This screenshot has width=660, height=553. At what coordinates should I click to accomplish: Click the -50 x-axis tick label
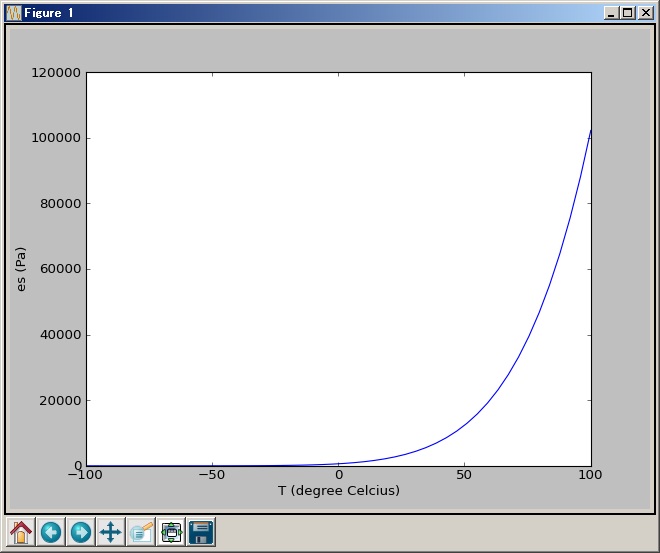coord(212,474)
